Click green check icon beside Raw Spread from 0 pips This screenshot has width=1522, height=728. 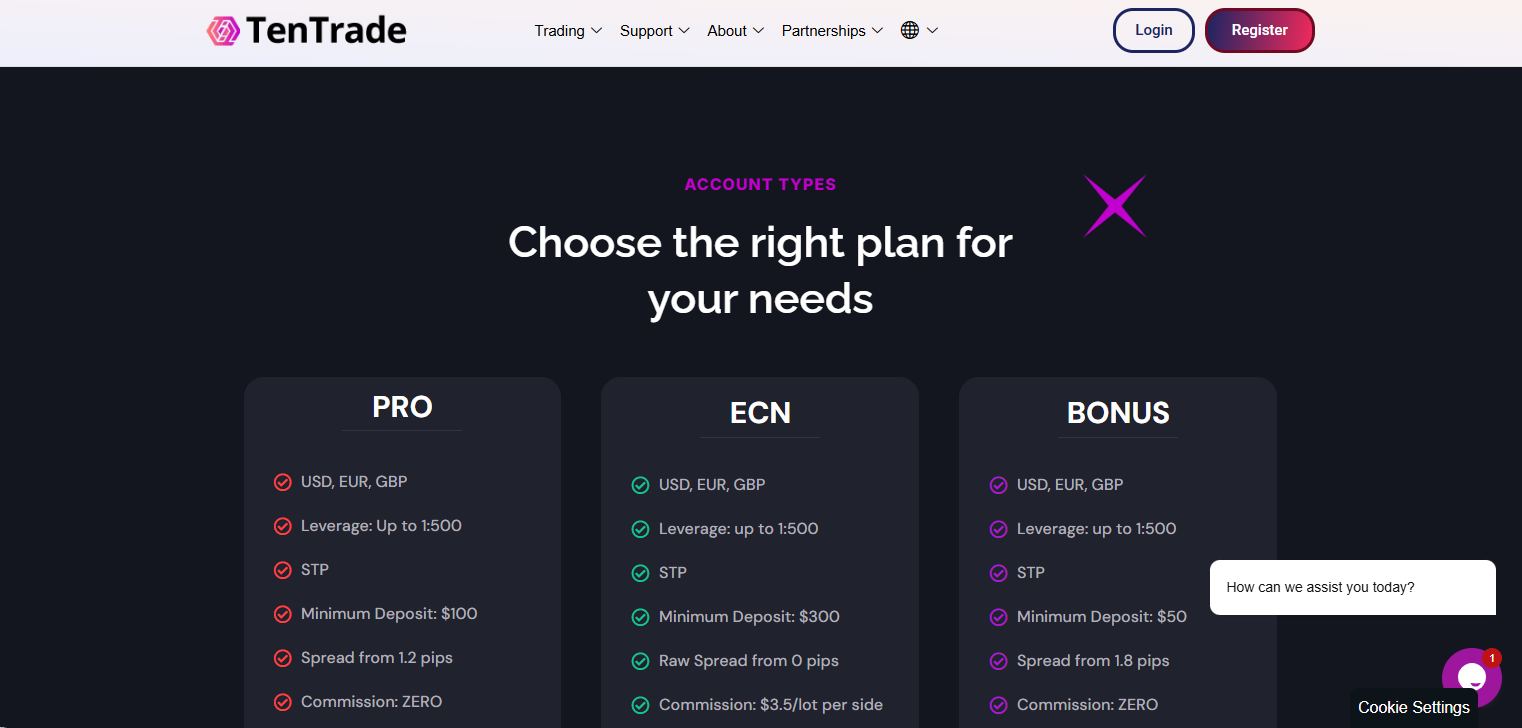(641, 662)
